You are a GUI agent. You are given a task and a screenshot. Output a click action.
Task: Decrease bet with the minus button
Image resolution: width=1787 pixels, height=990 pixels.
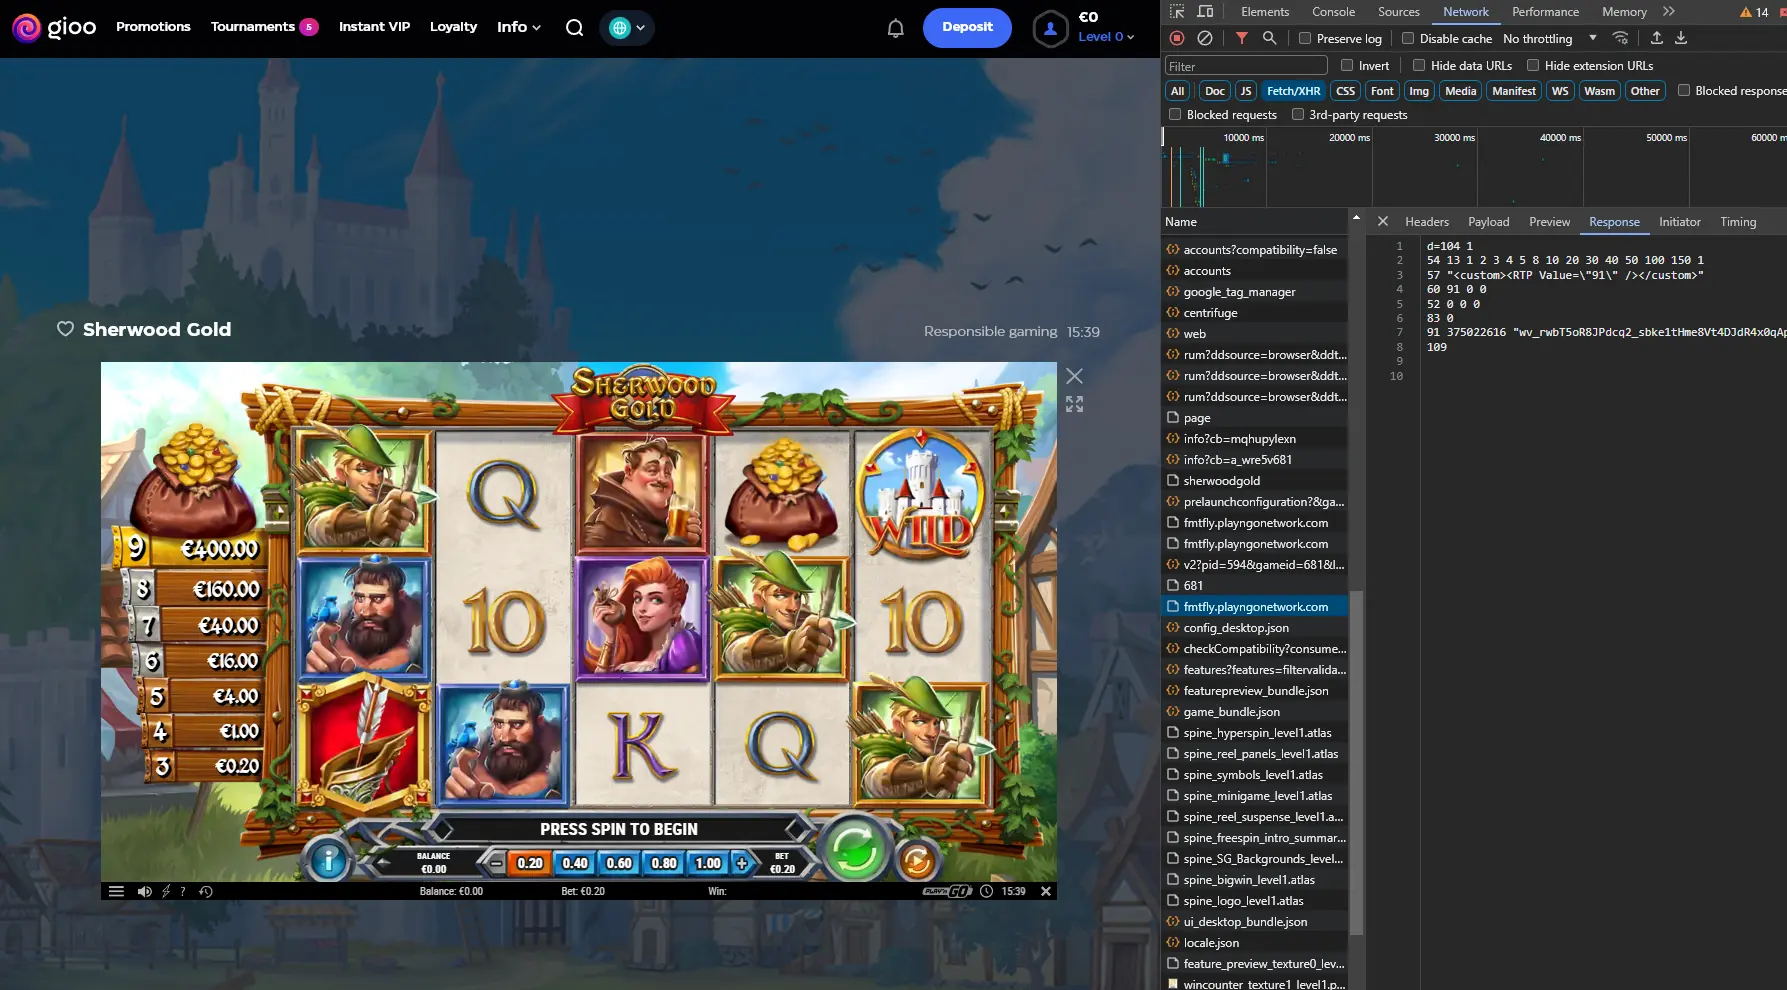pos(496,863)
